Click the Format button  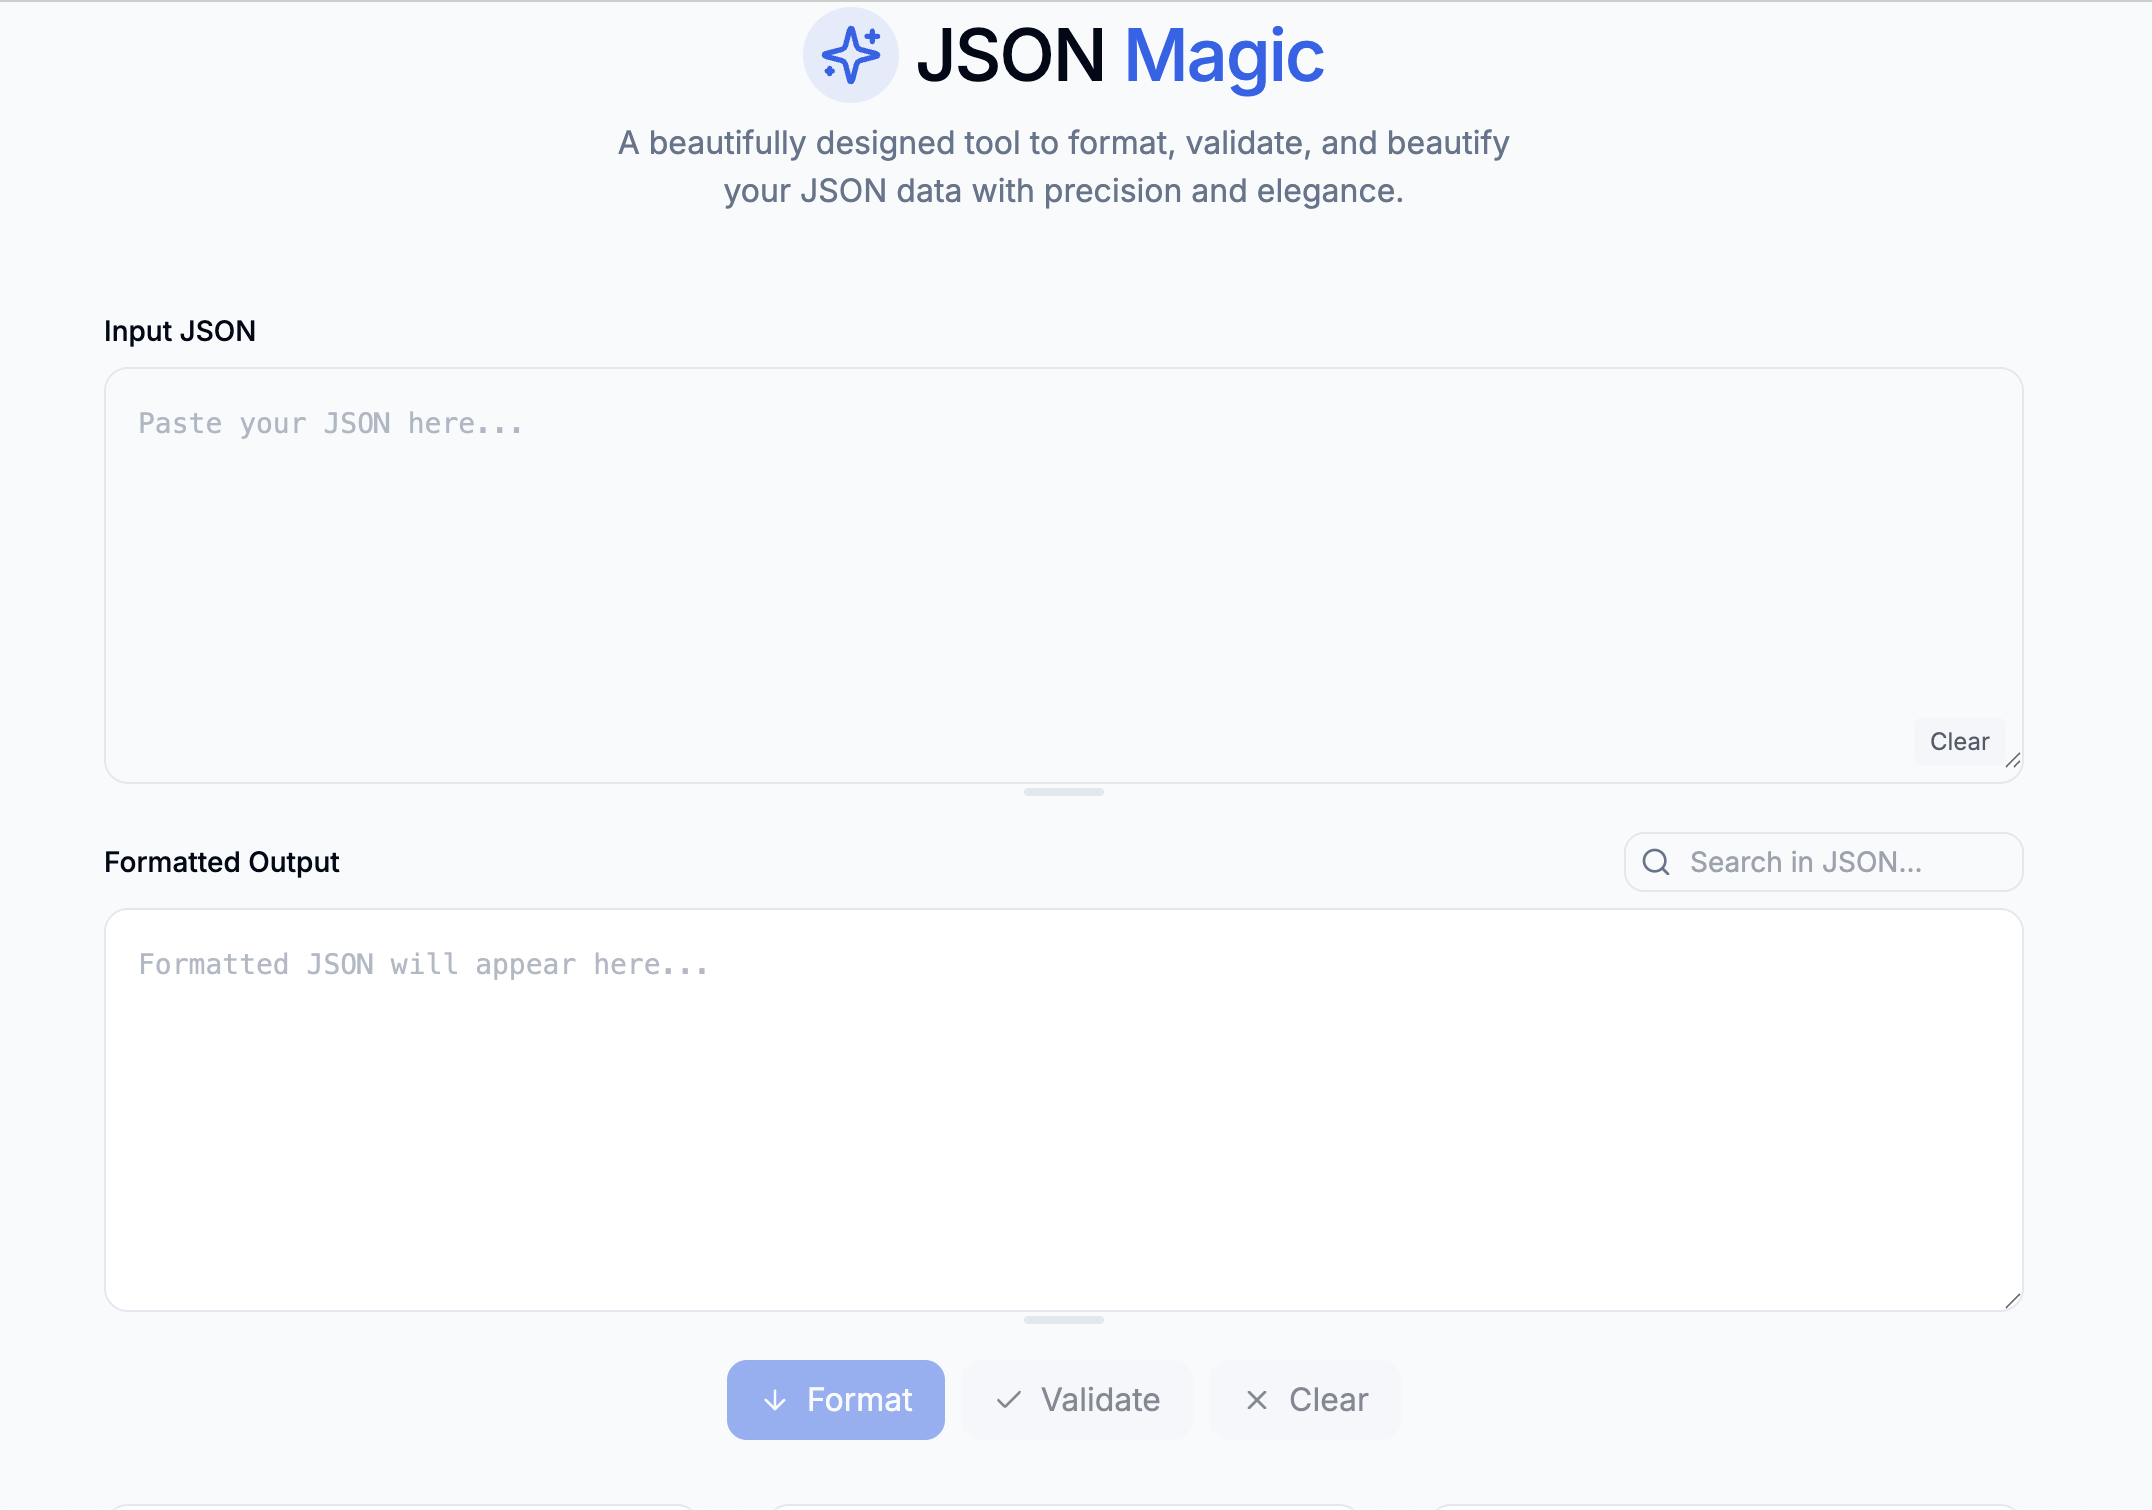pos(836,1399)
